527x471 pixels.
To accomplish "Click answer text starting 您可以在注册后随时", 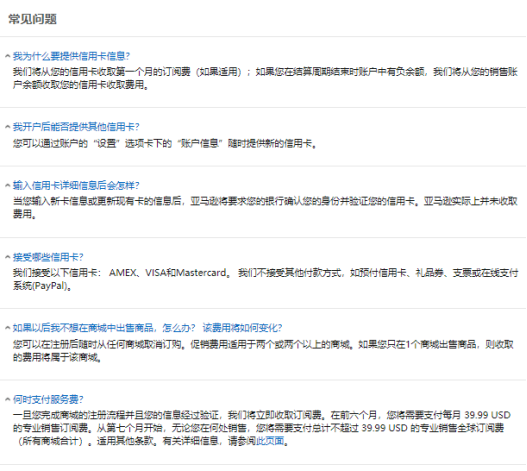I will [263, 351].
